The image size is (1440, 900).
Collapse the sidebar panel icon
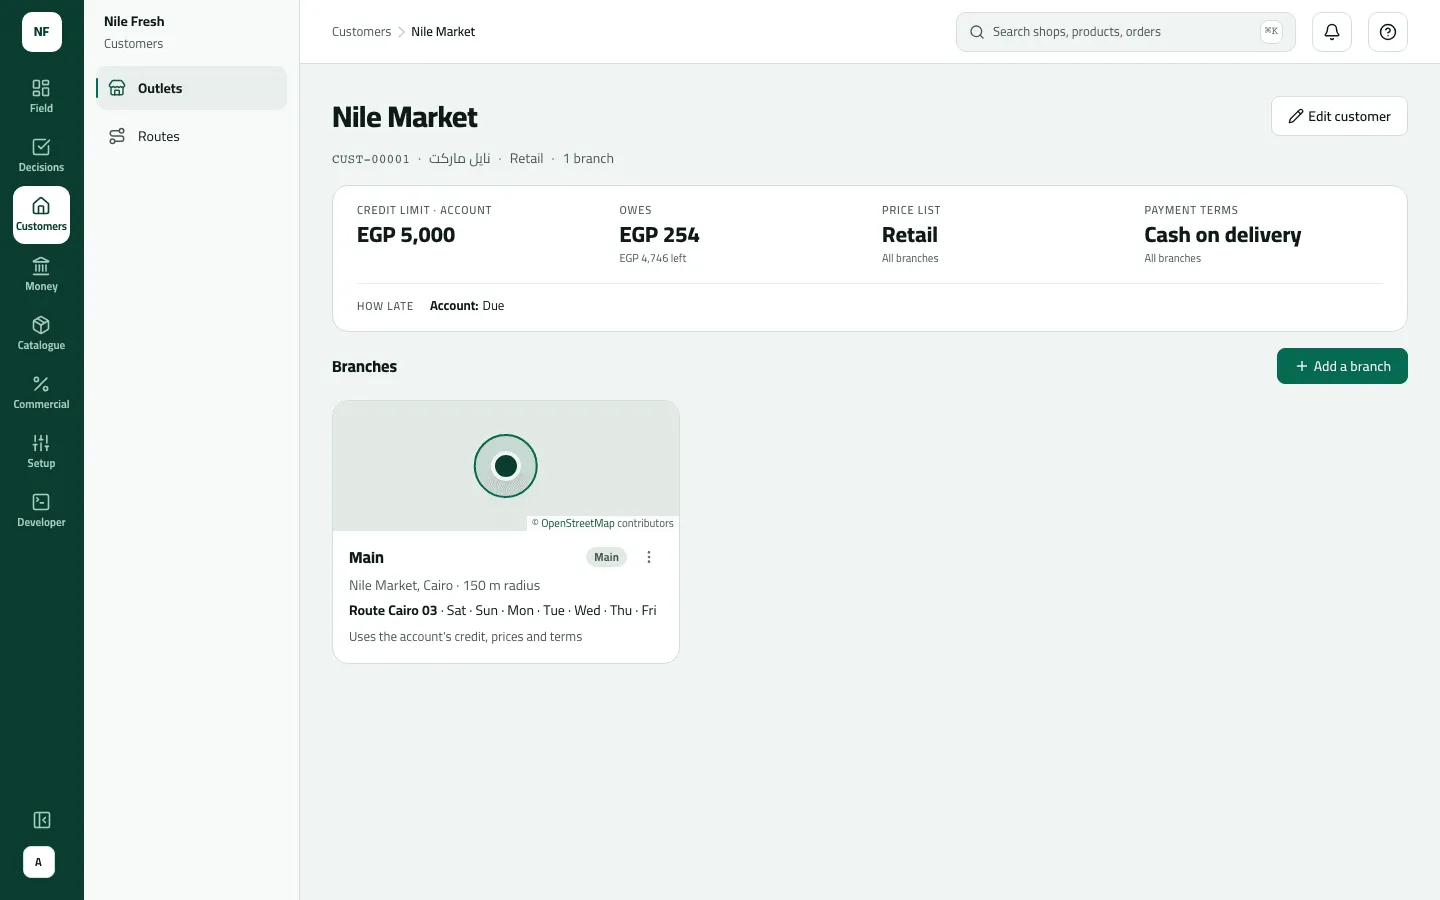pyautogui.click(x=41, y=820)
